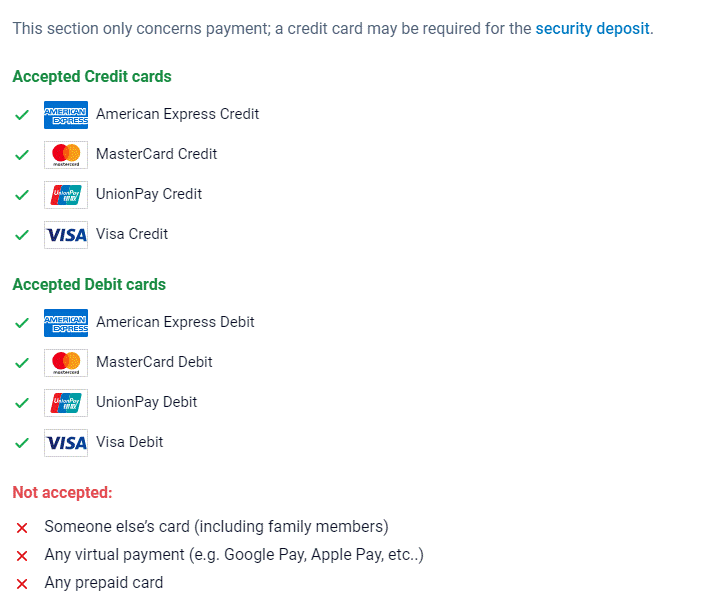Click the UnionPay Credit label text
Viewport: 714px width, 593px height.
pos(149,194)
